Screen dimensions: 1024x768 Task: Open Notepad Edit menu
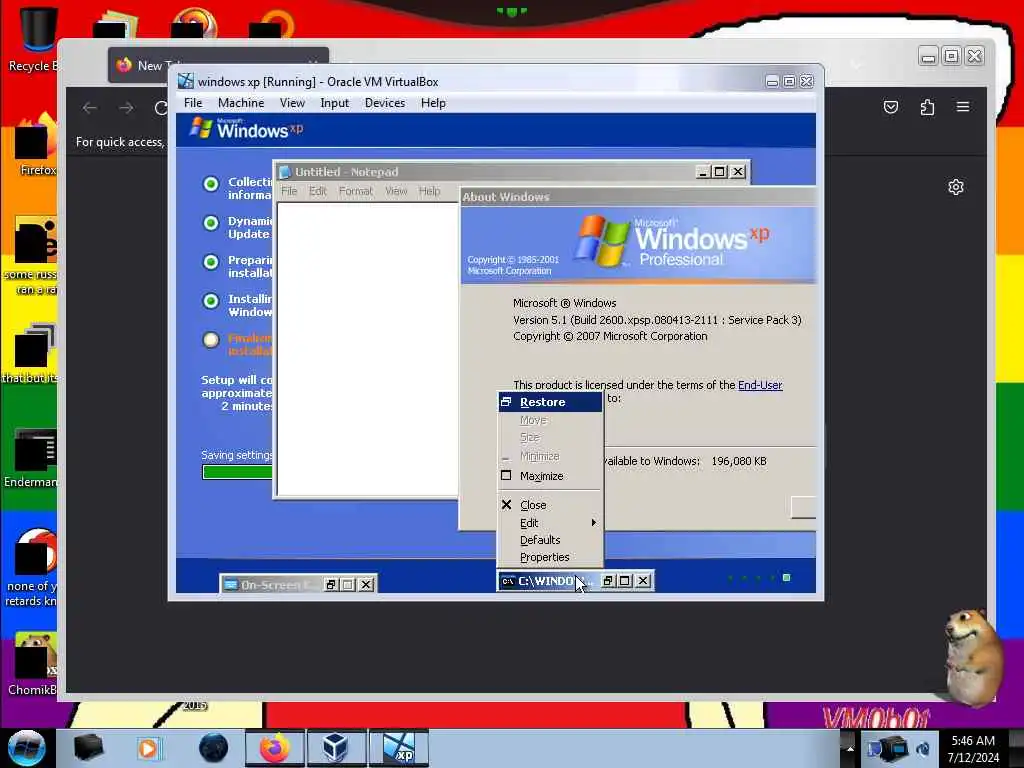tap(317, 191)
